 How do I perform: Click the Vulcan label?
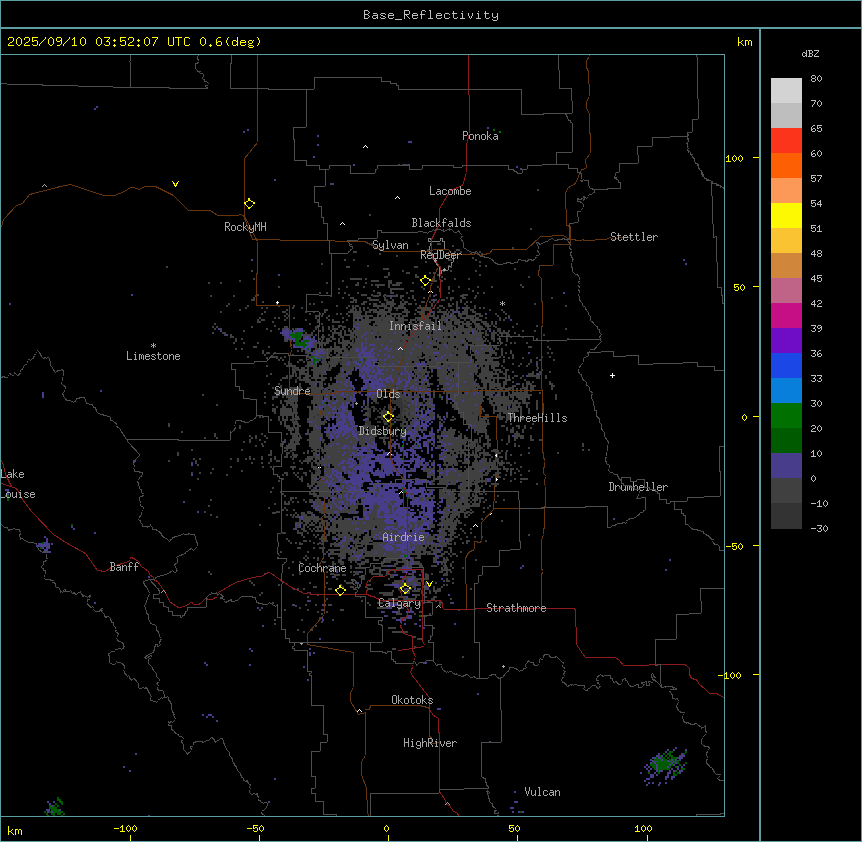tap(543, 792)
